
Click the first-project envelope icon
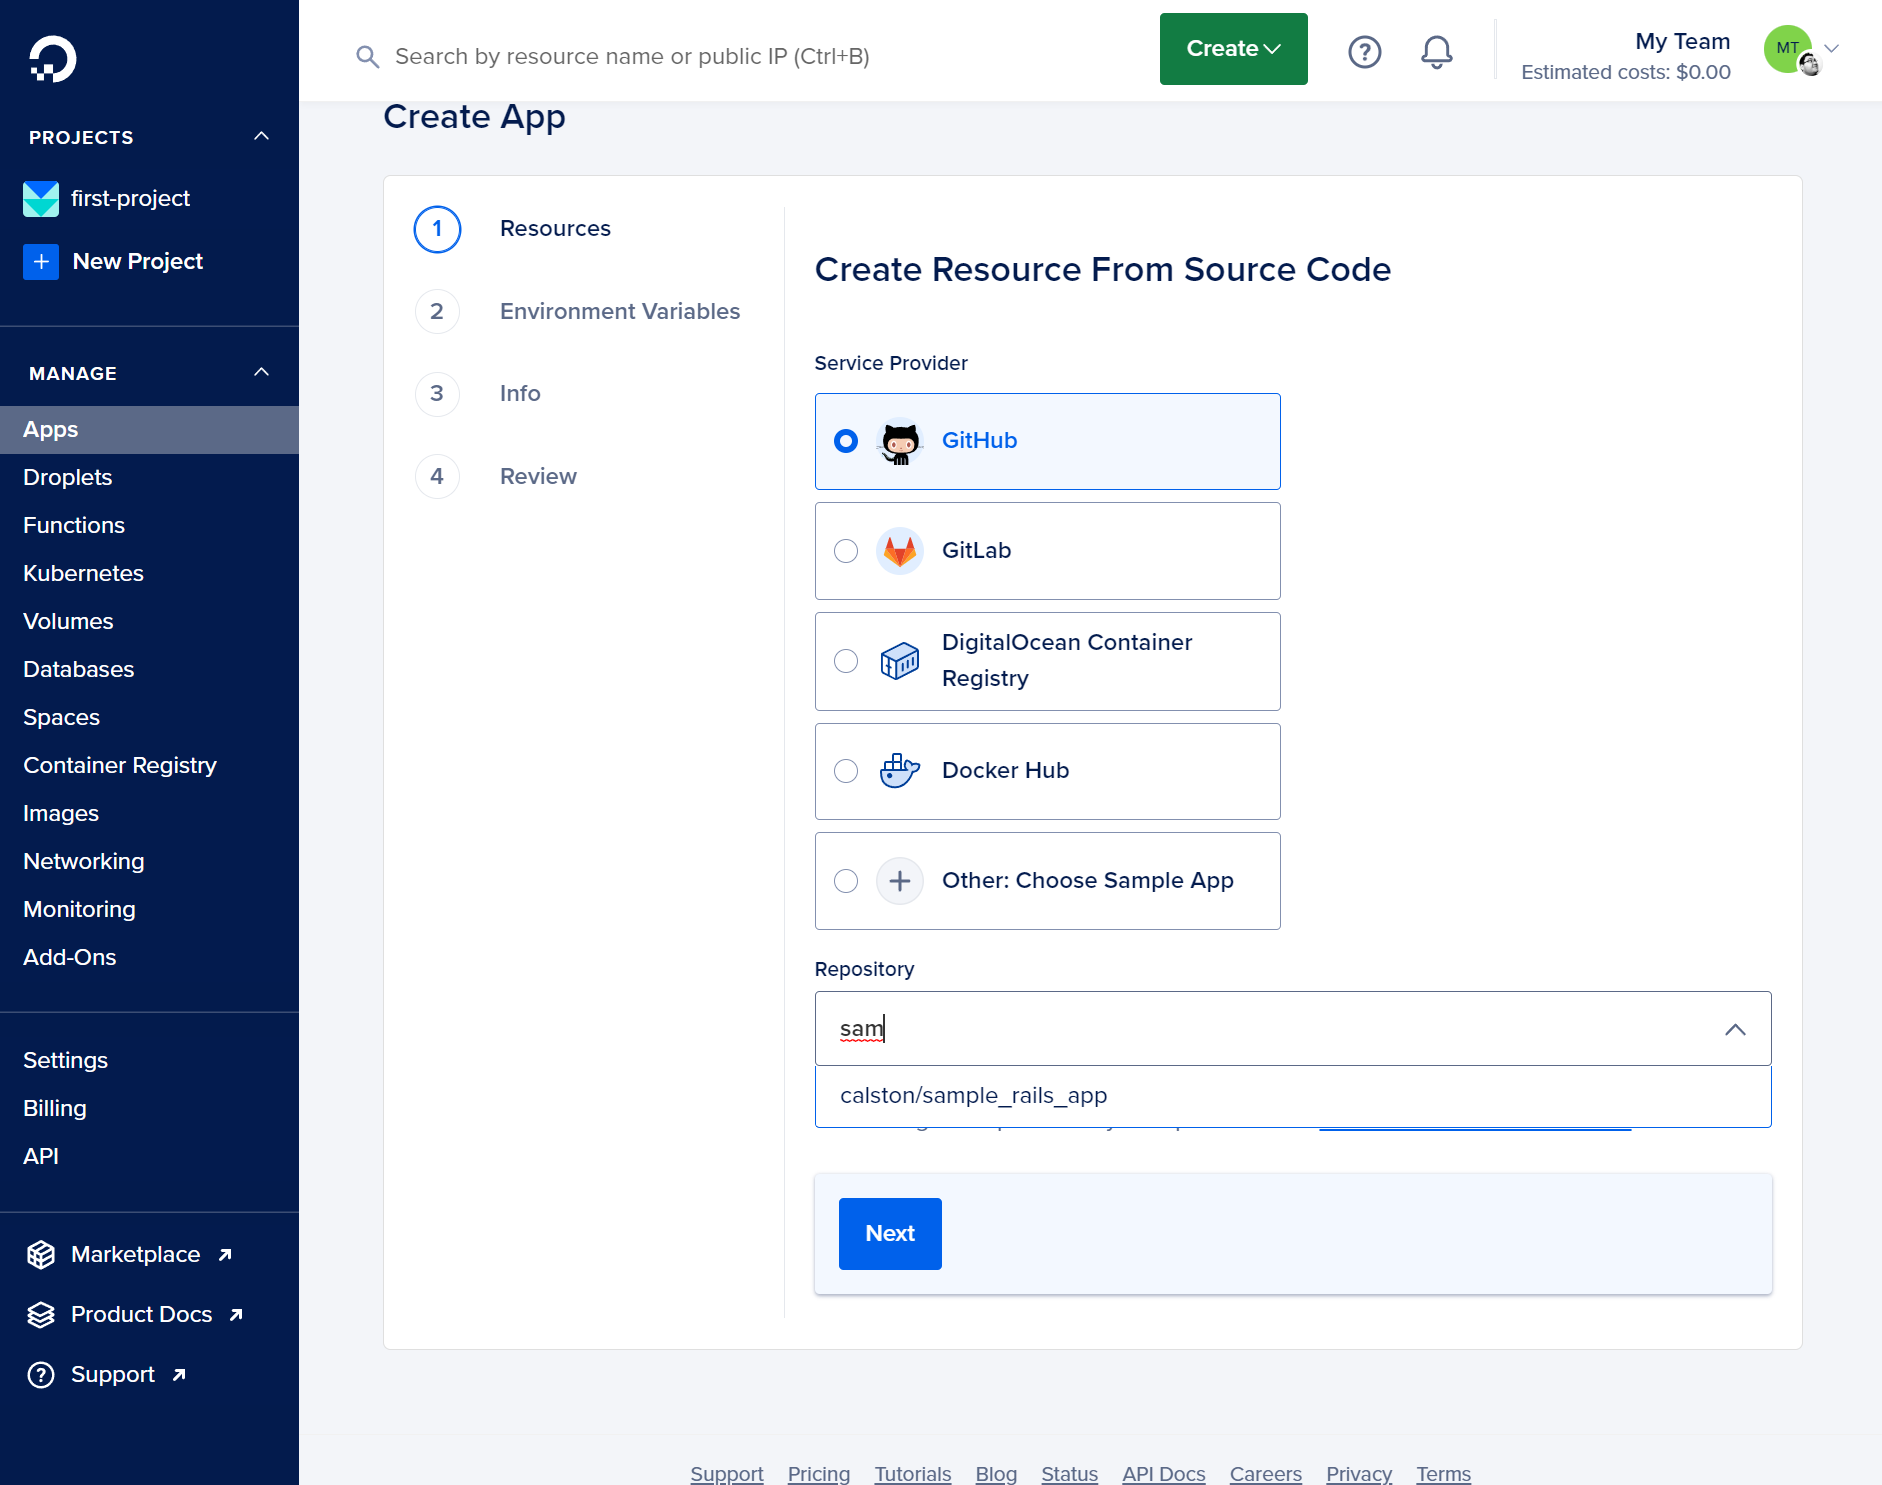(41, 199)
